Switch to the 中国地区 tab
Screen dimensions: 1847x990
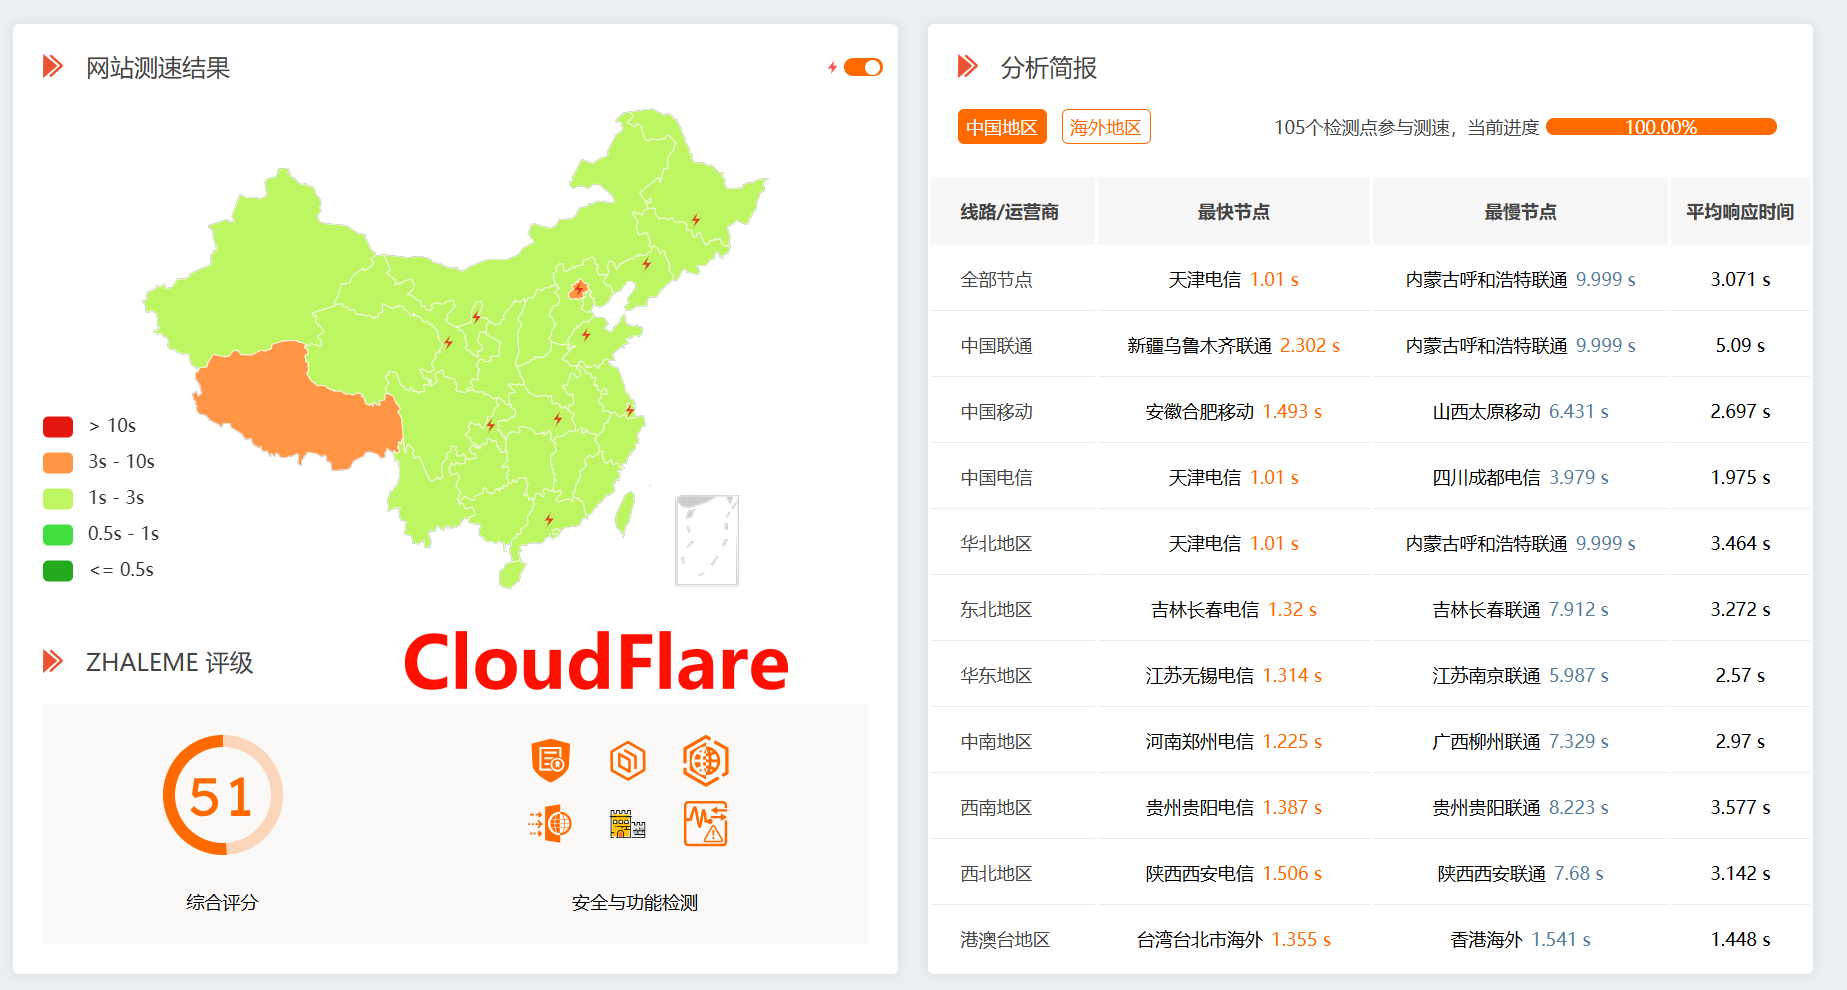click(x=1002, y=127)
